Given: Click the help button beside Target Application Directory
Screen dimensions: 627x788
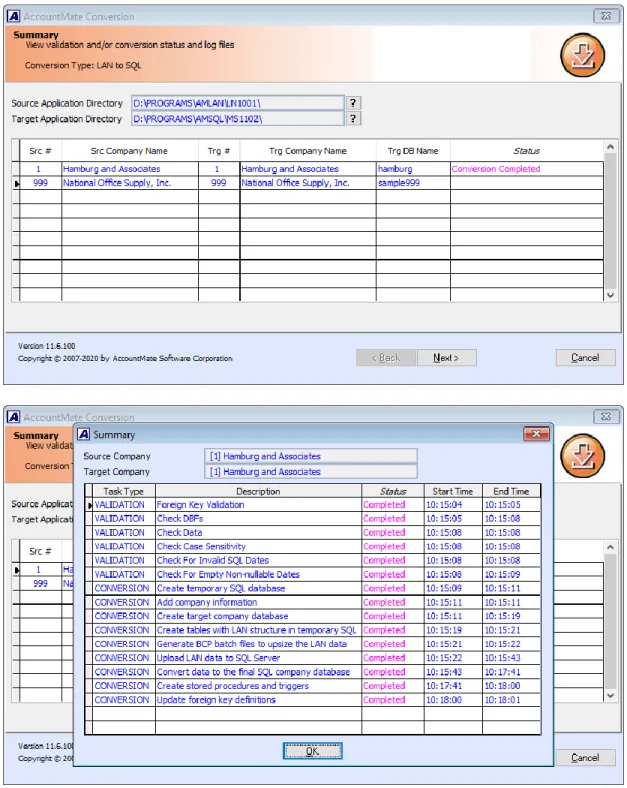Looking at the screenshot, I should tap(353, 119).
